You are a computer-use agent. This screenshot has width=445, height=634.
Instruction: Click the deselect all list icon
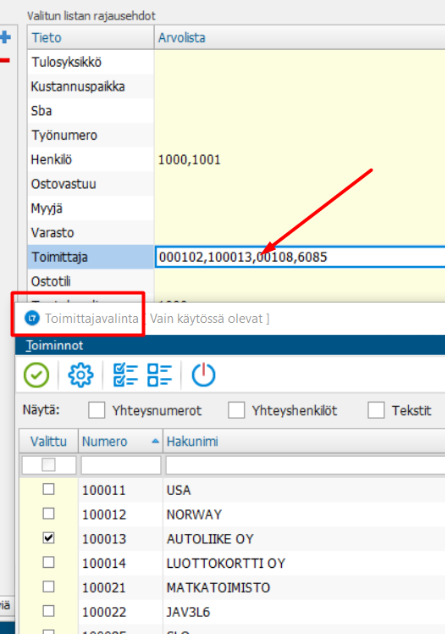click(x=160, y=375)
